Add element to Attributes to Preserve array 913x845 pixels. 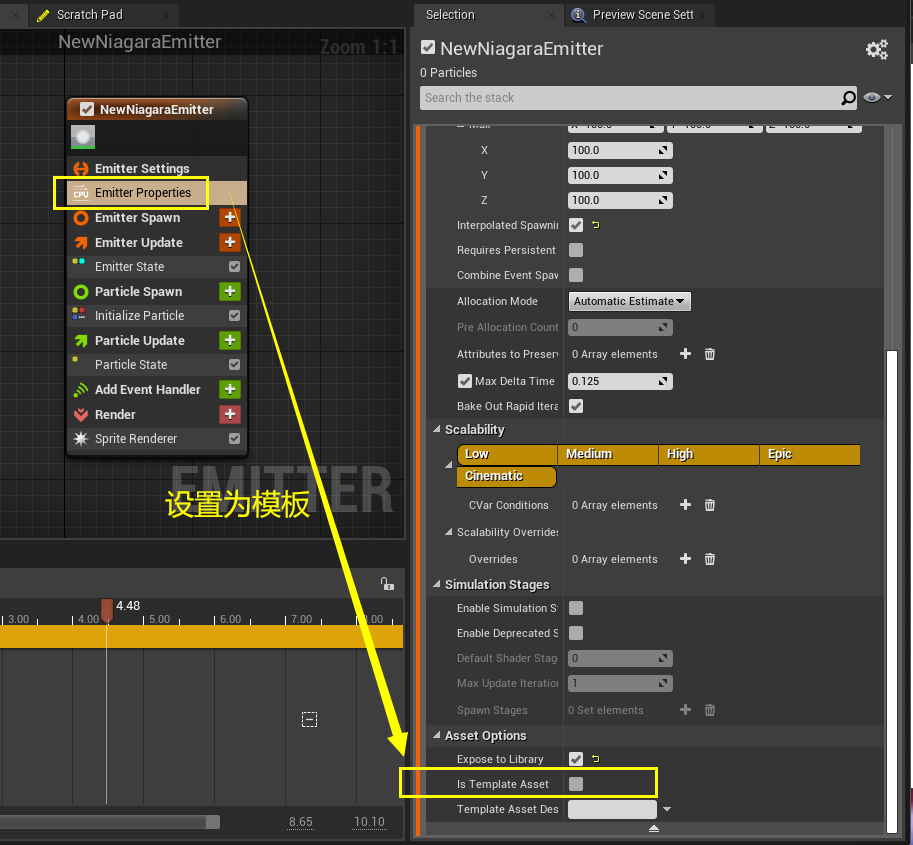point(685,353)
